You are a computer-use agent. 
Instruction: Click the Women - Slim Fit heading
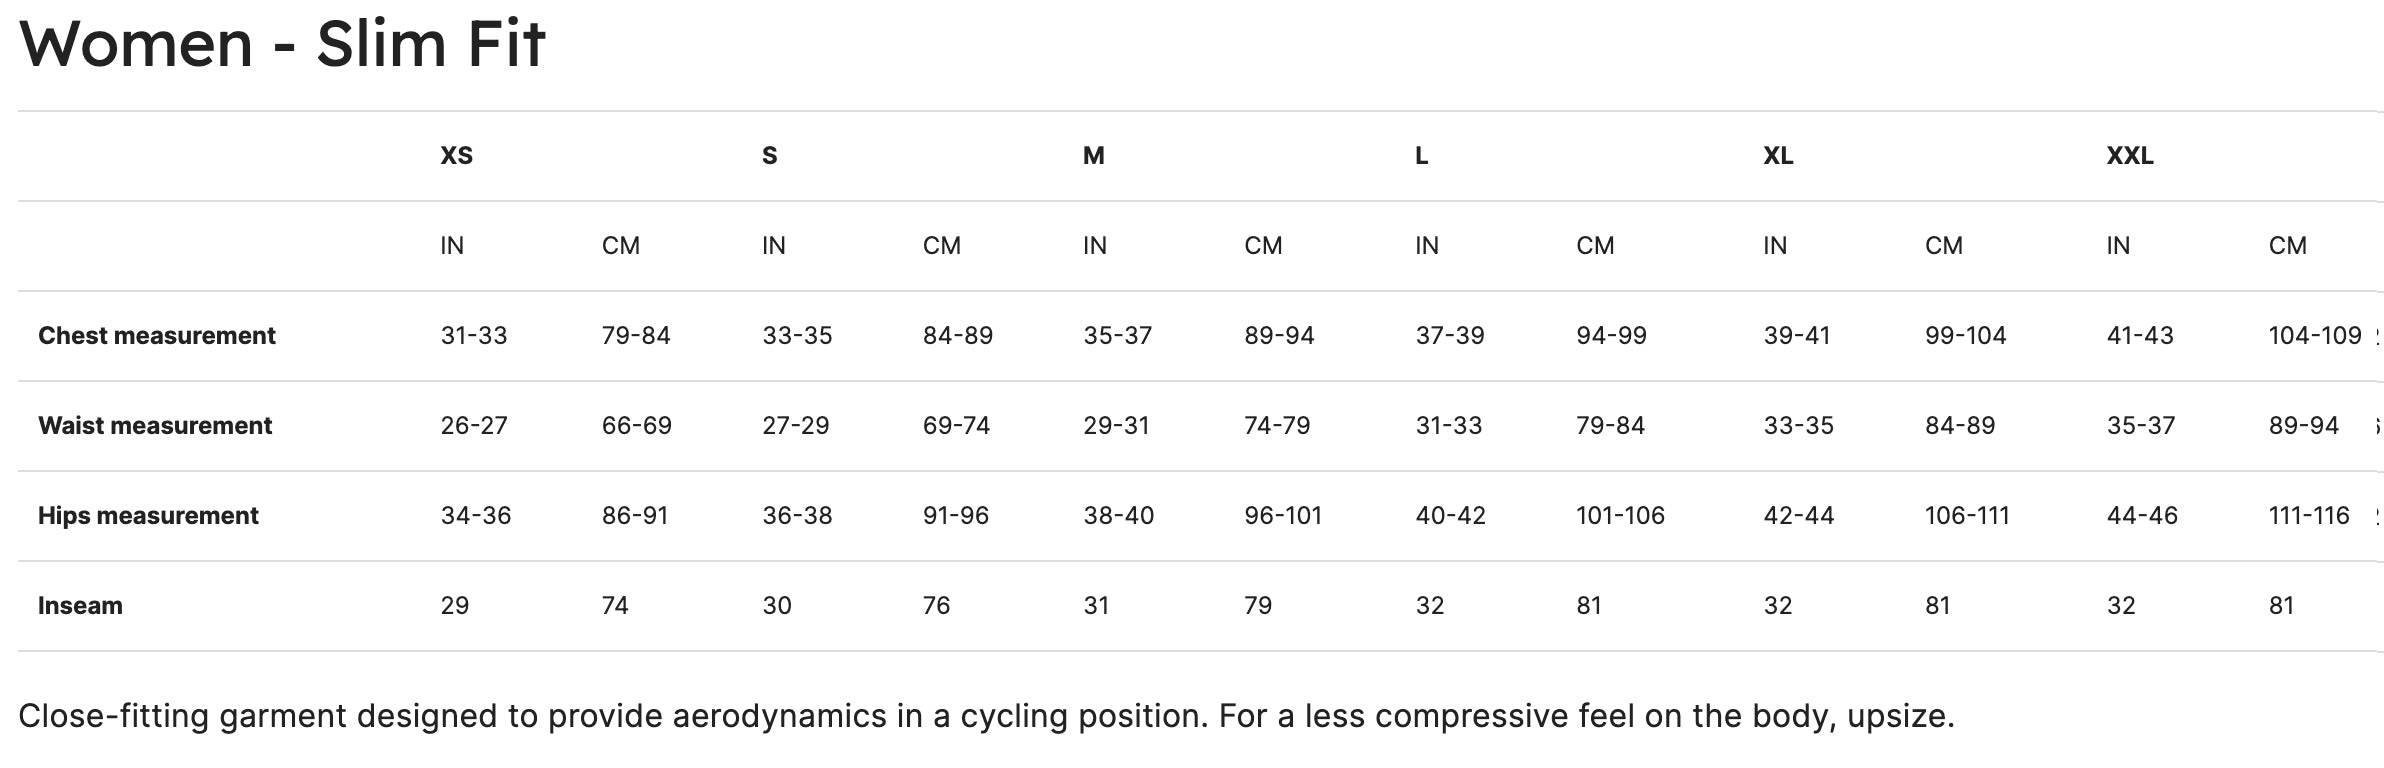tap(282, 44)
